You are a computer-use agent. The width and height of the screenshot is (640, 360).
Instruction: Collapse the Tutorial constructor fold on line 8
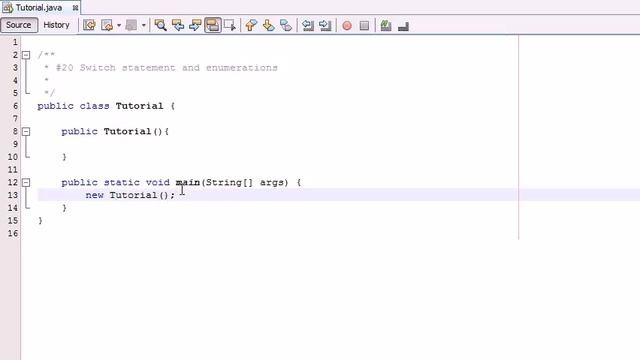(x=26, y=131)
